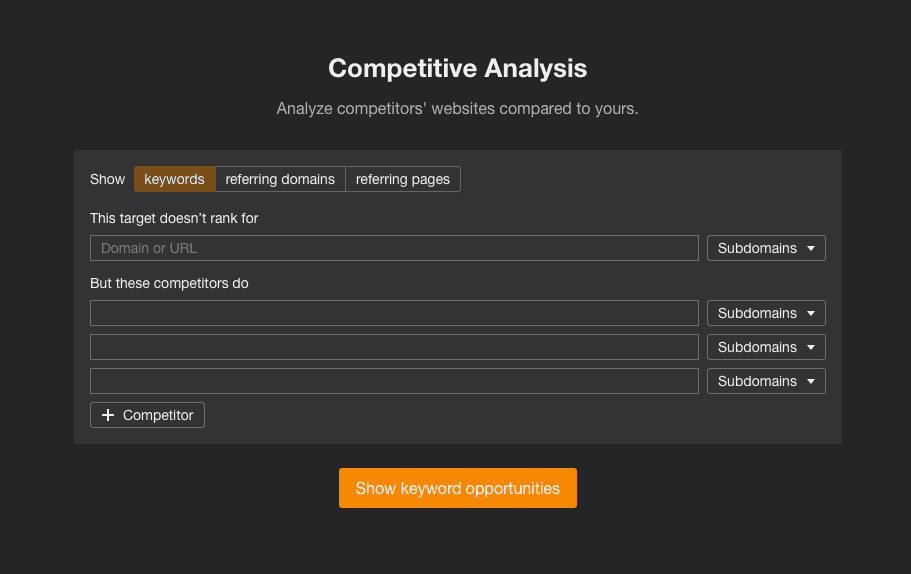Expand the first competitor's Subdomains dropdown
This screenshot has width=911, height=574.
coord(765,313)
